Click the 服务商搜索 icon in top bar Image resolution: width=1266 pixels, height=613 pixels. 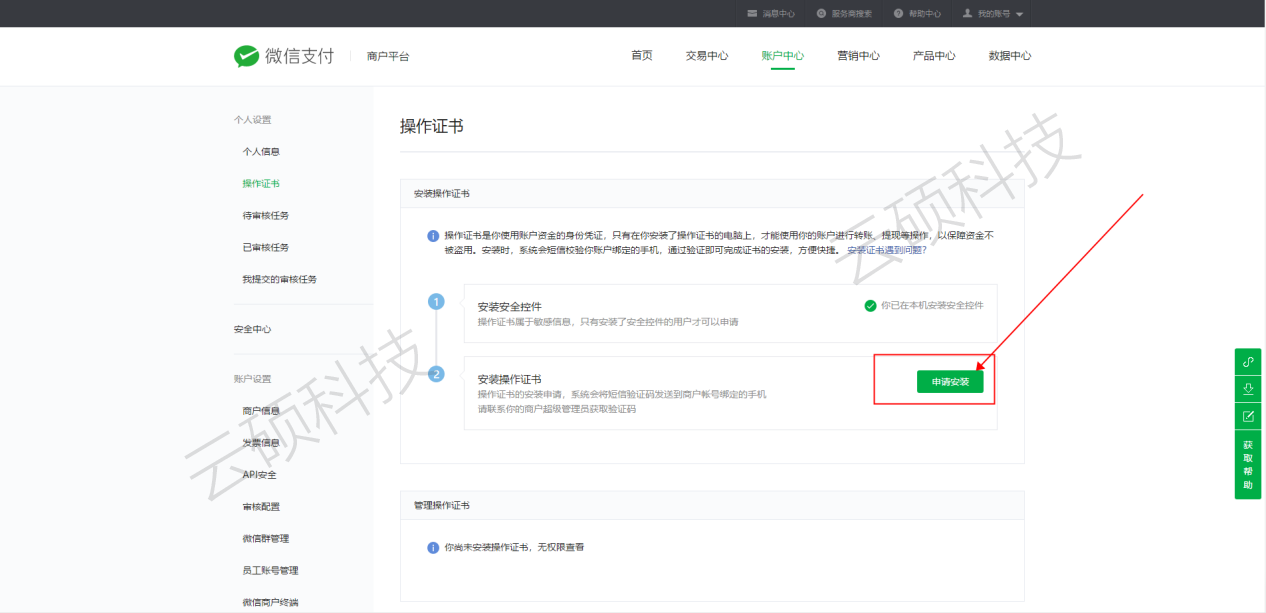point(821,14)
